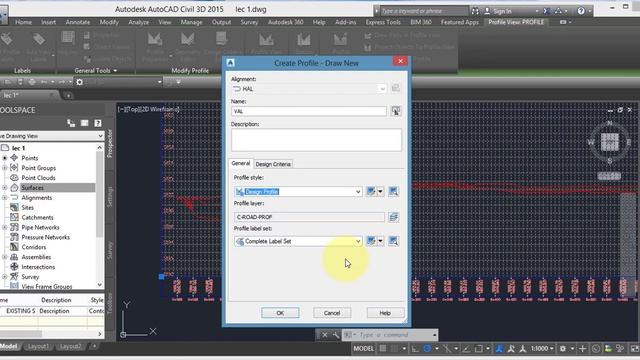Open the Alignment HAL dropdown
The width and height of the screenshot is (640, 360).
382,89
